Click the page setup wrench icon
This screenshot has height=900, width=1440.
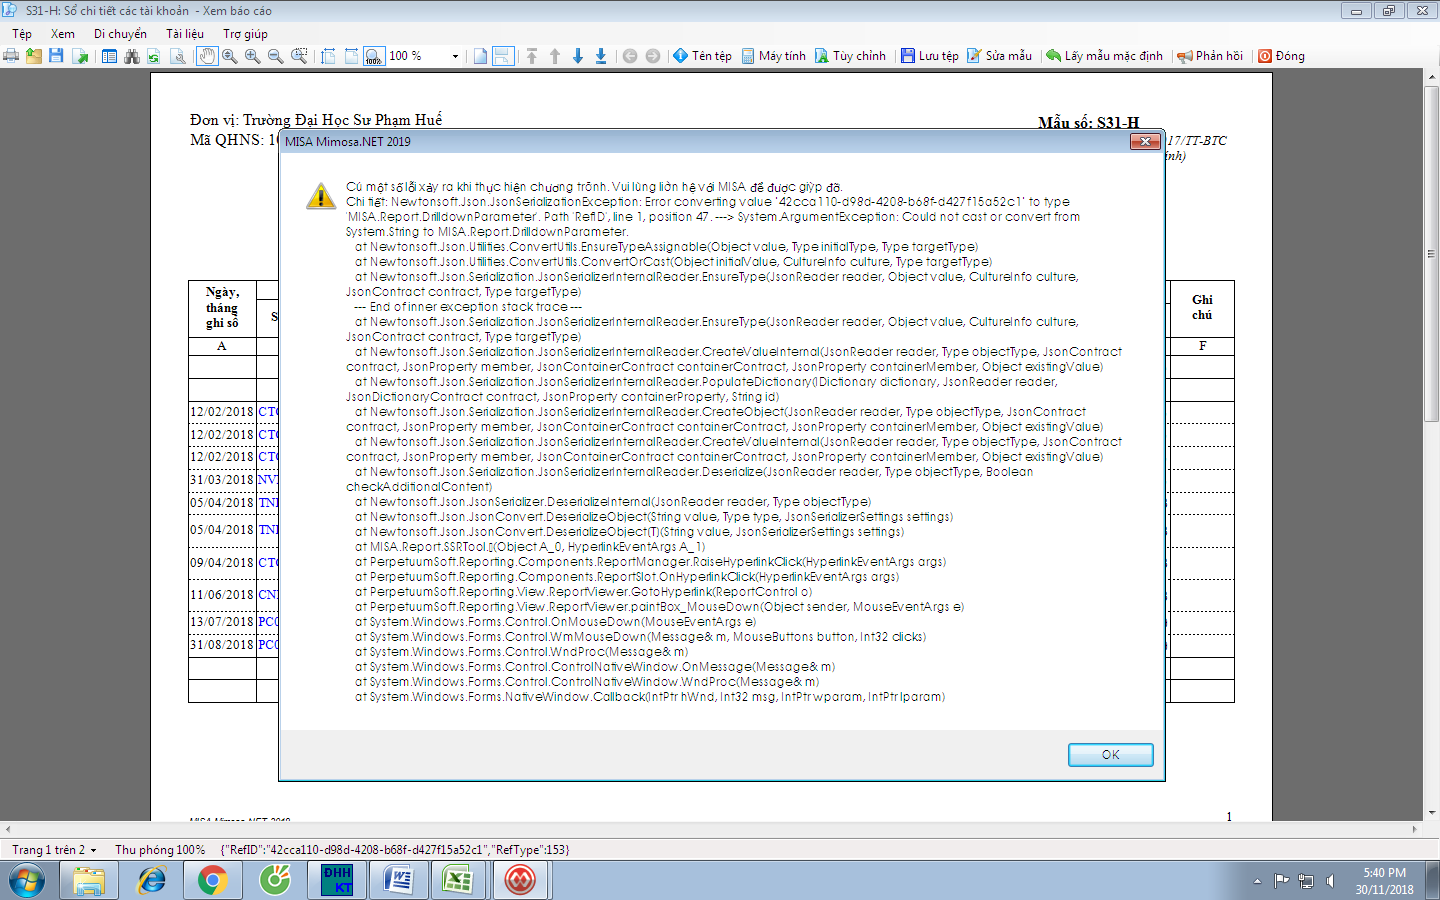coord(178,56)
